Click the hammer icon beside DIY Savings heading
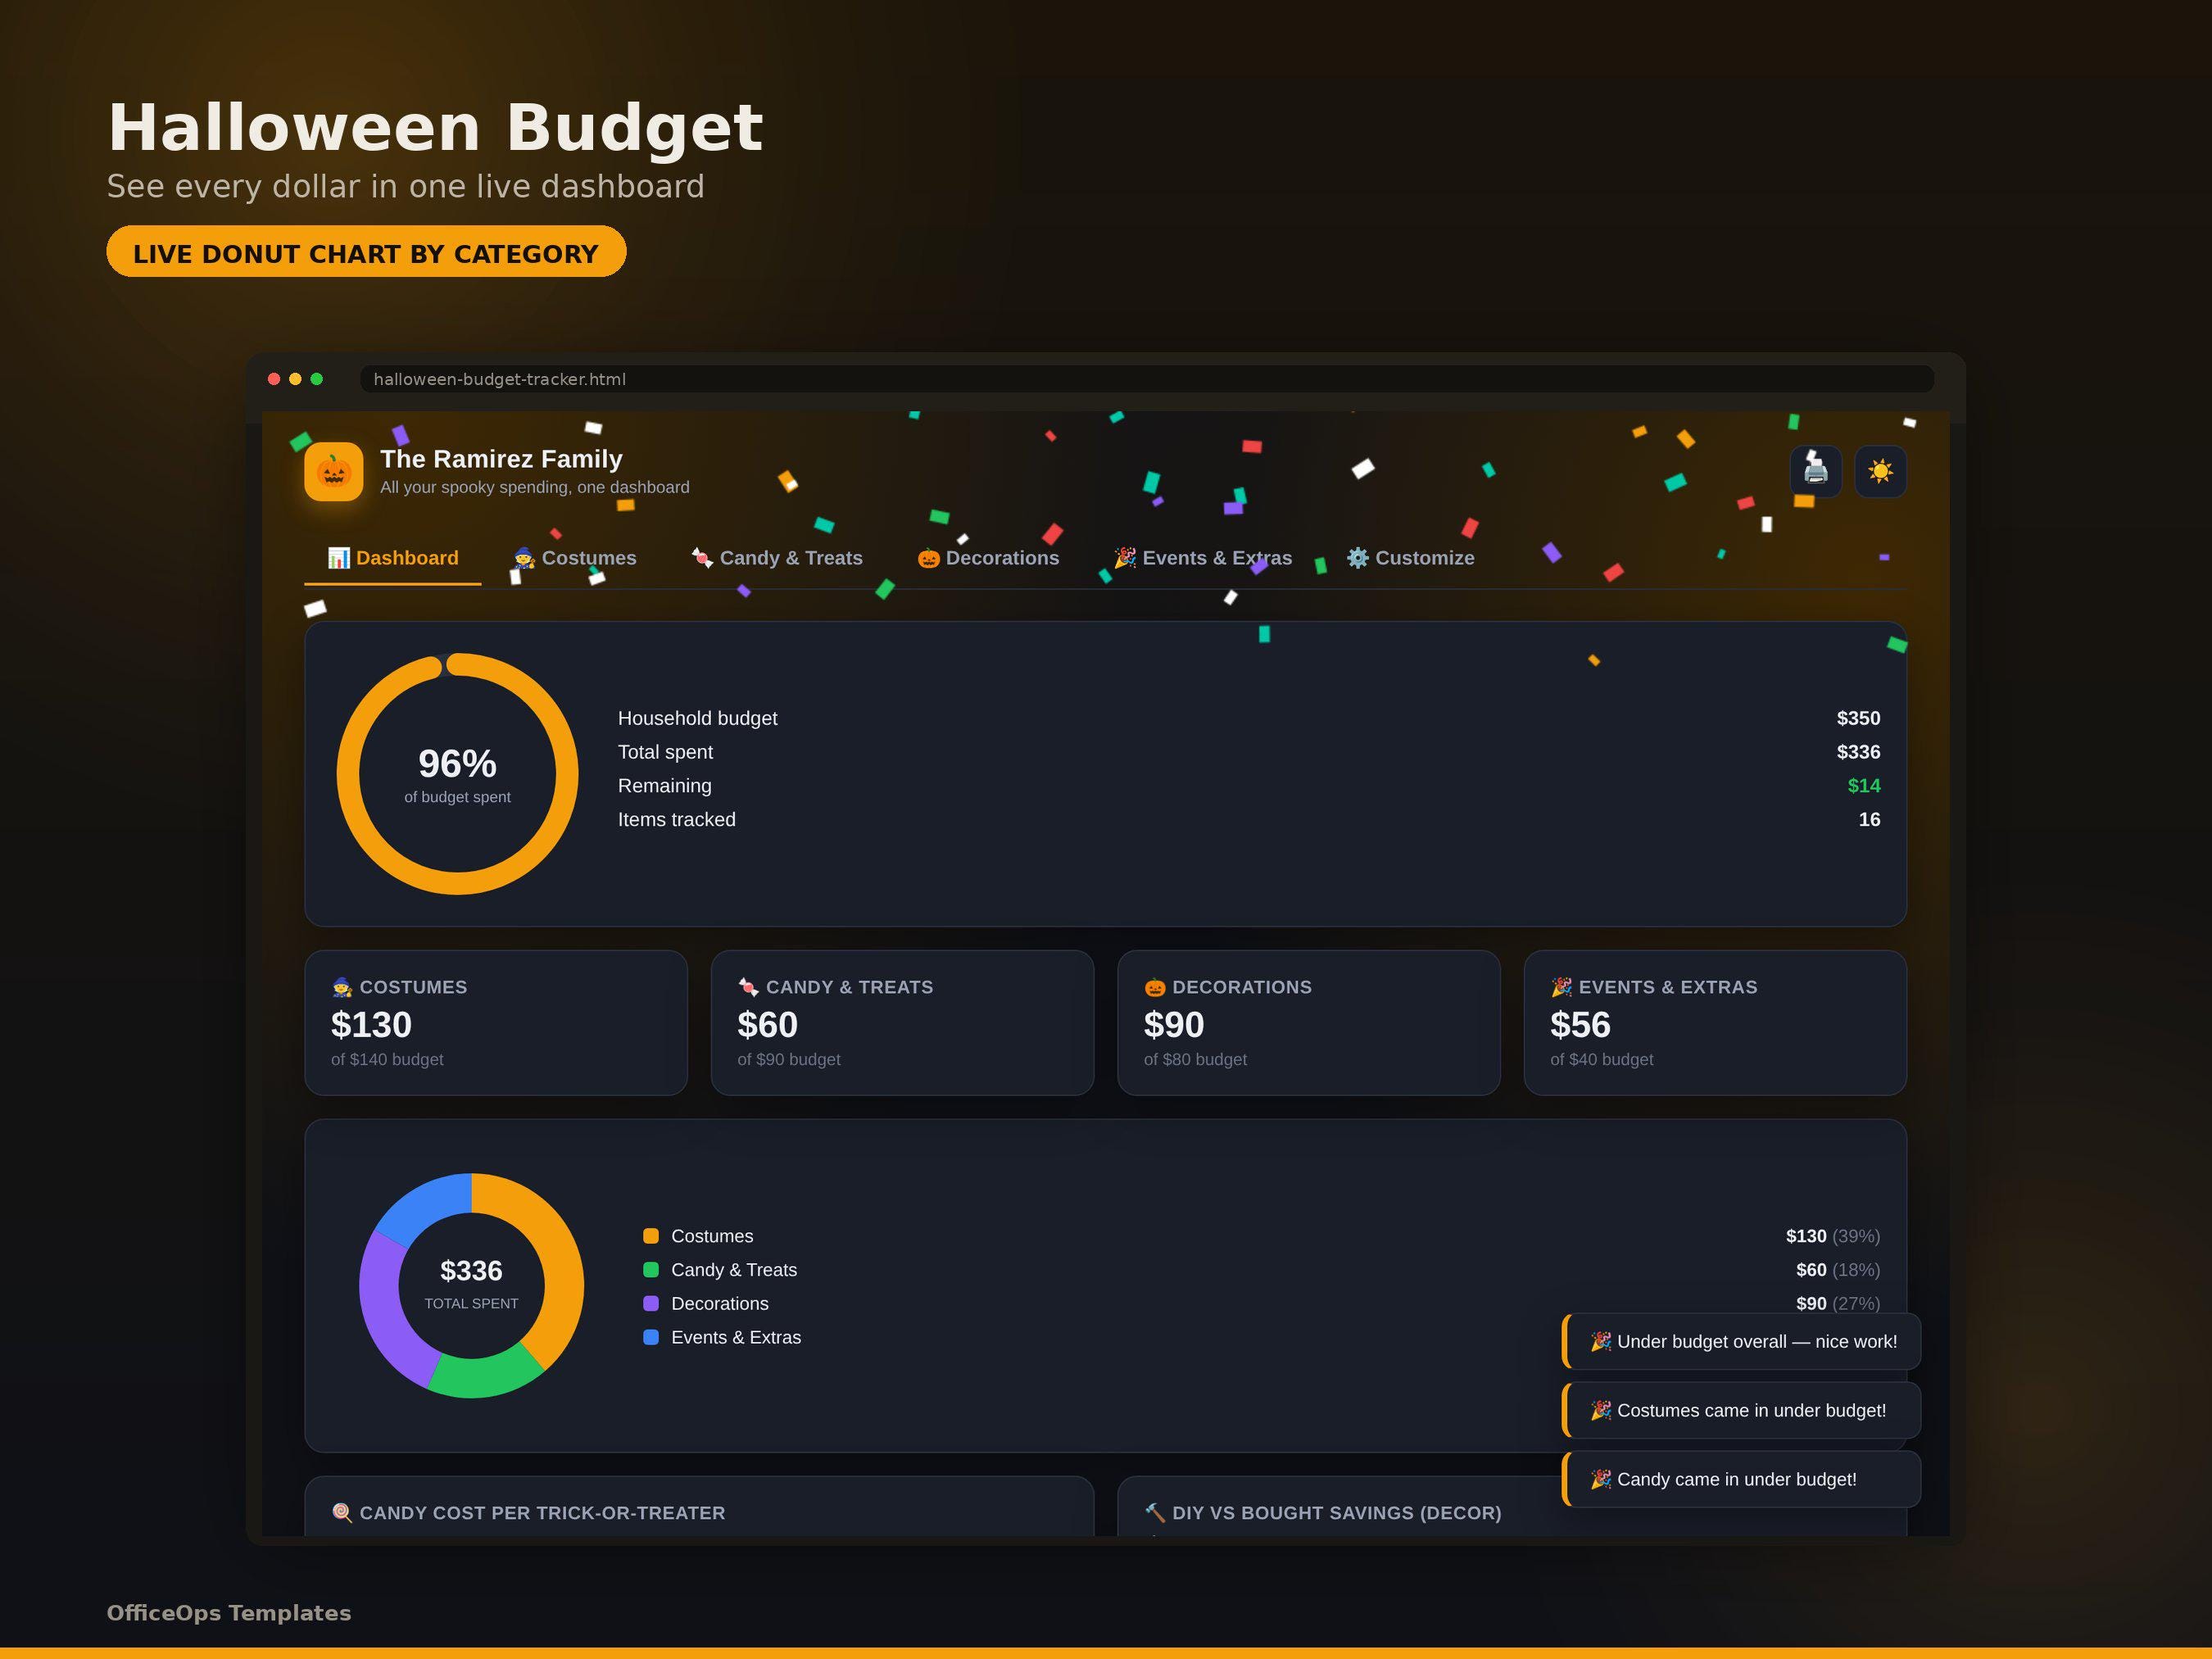 pyautogui.click(x=1155, y=1513)
